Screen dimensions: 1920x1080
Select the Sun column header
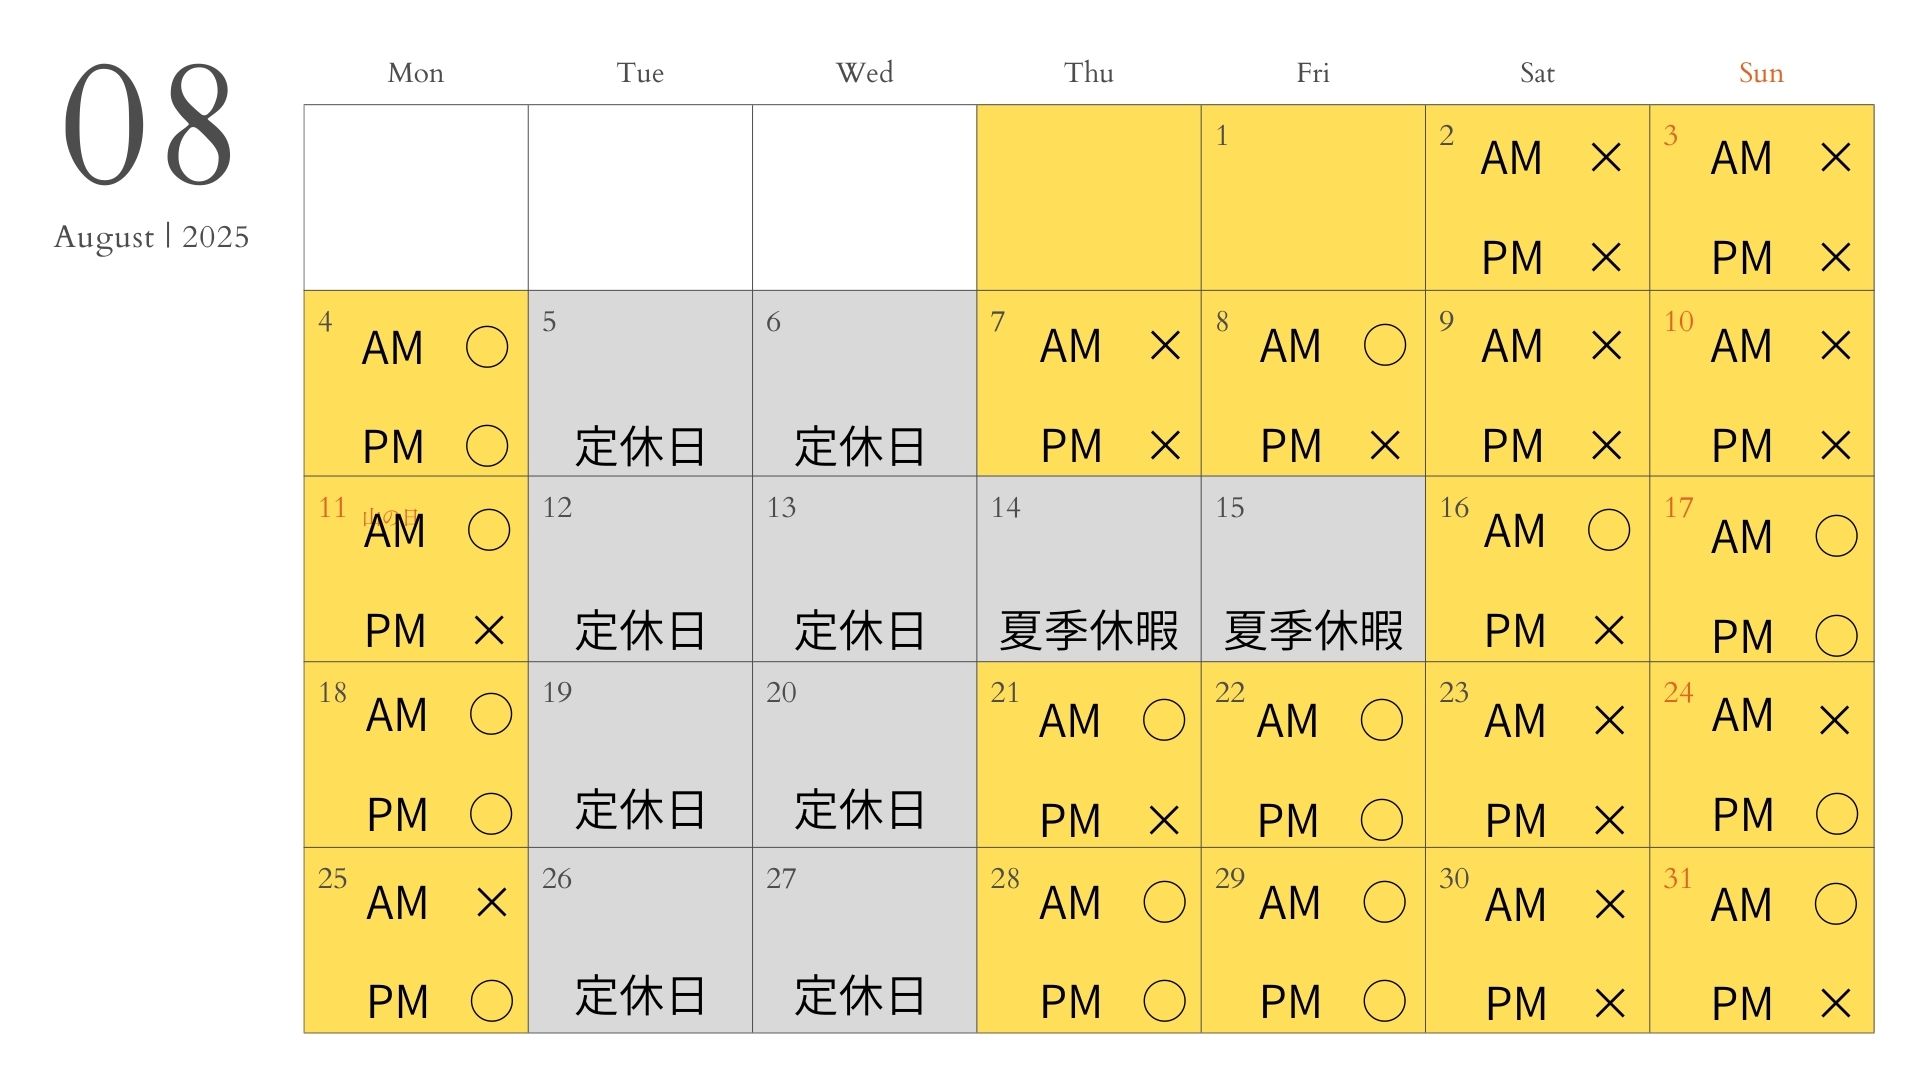(1761, 73)
